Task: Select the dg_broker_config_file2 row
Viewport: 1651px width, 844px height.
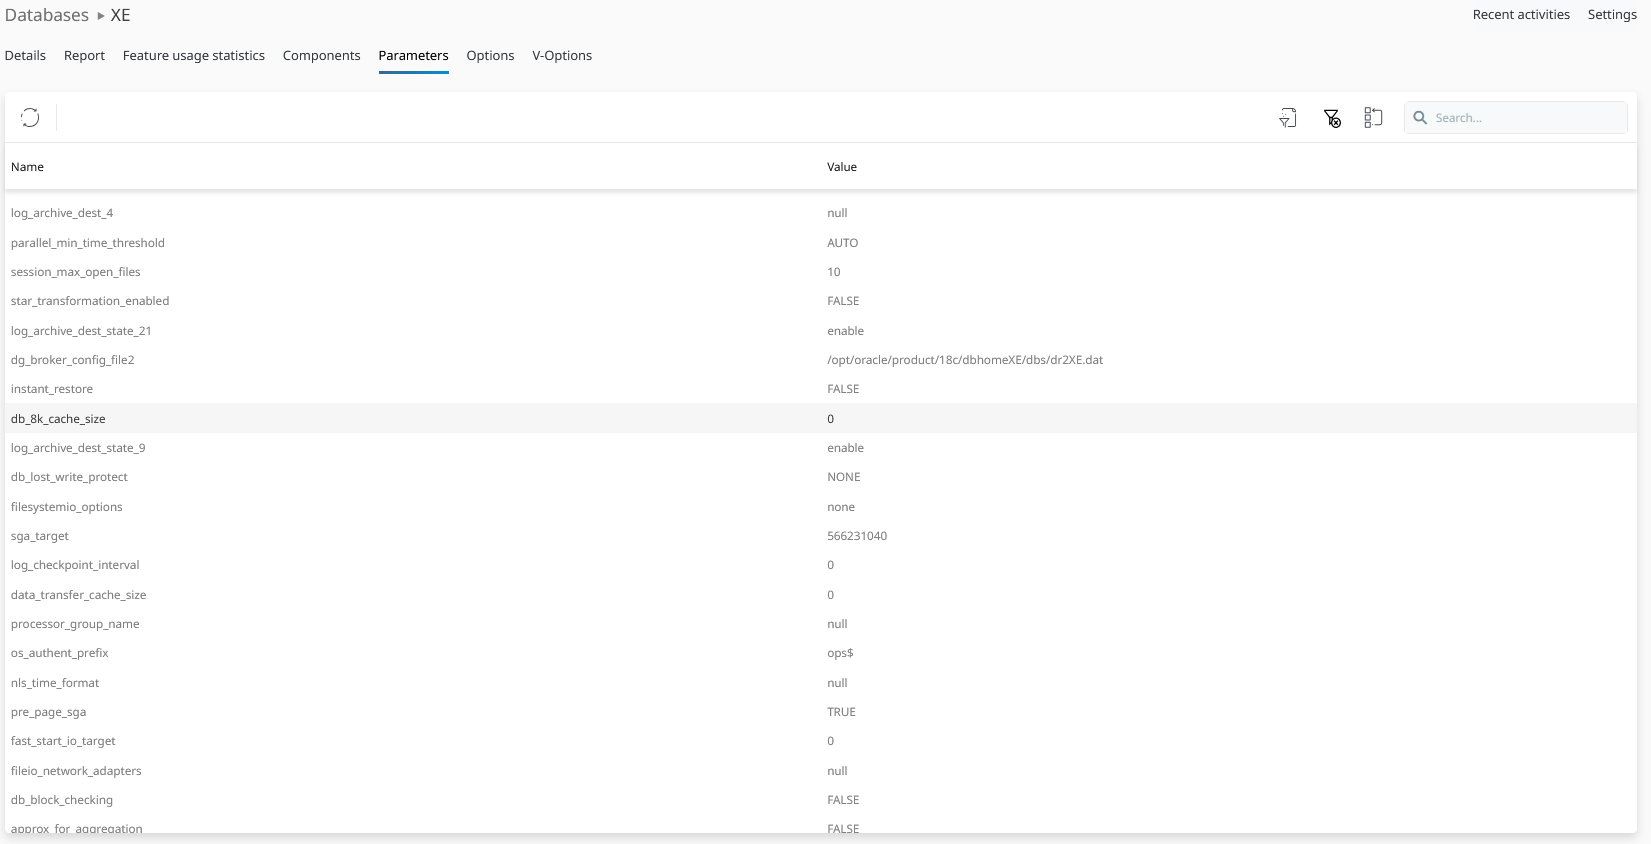Action: point(73,360)
